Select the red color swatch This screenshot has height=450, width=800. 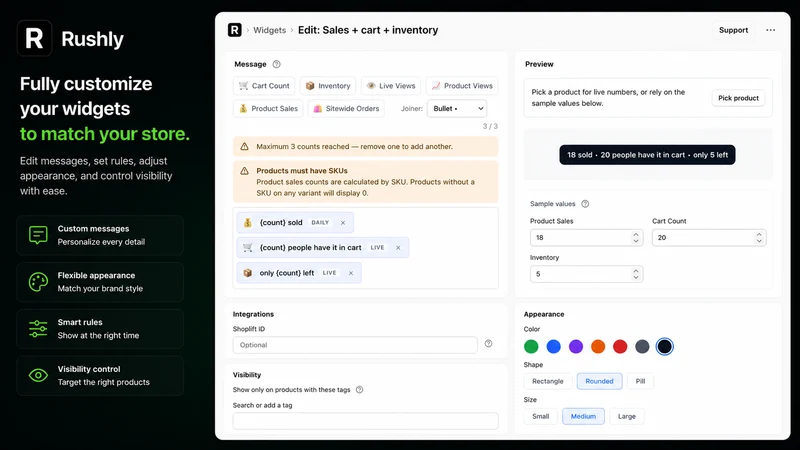tap(620, 347)
